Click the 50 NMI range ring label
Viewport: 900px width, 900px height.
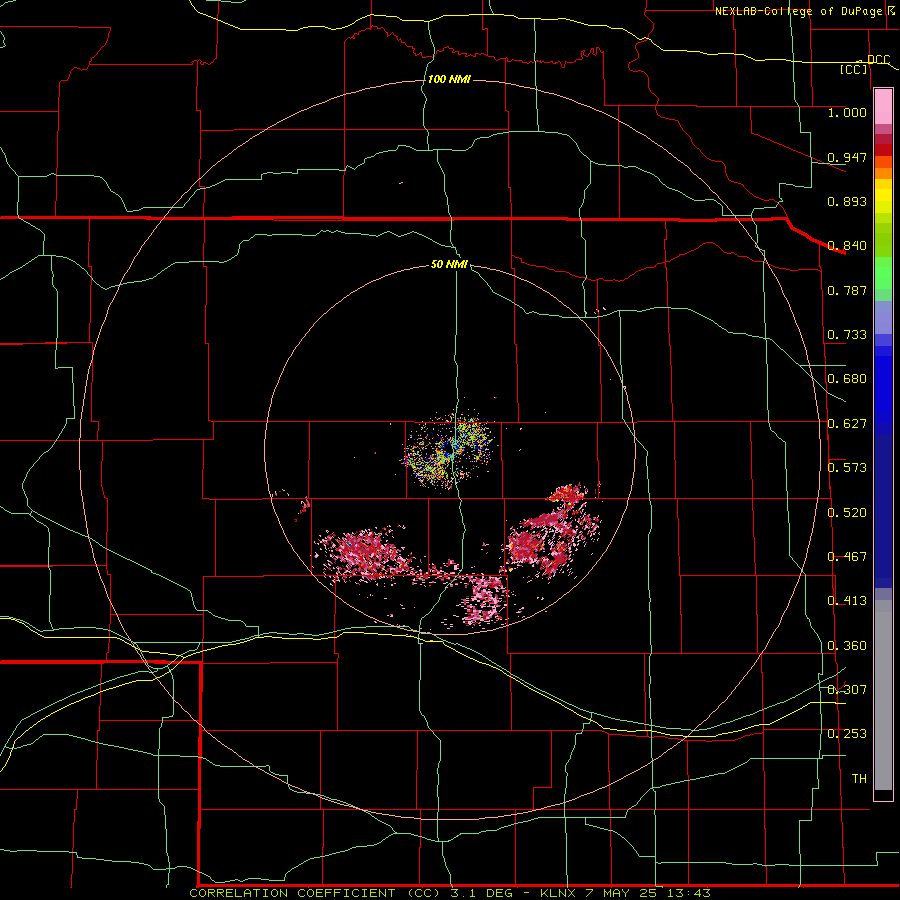[449, 265]
